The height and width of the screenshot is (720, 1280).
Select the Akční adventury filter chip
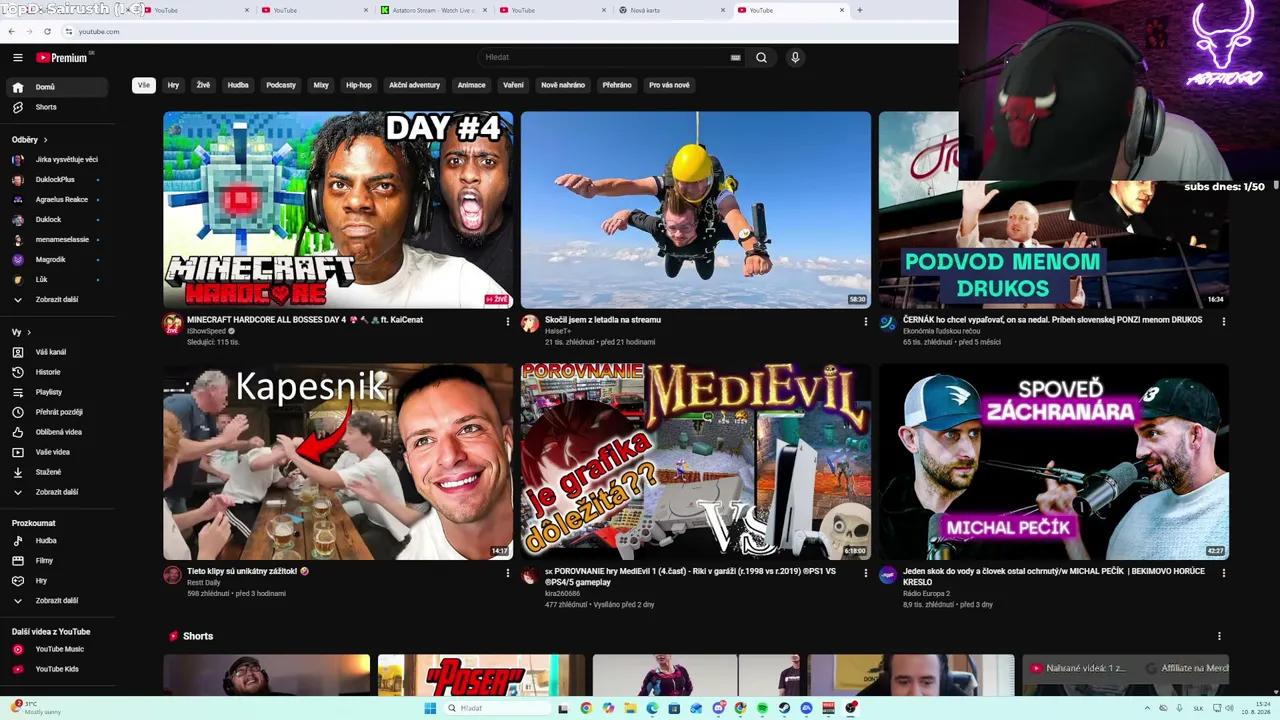(414, 85)
